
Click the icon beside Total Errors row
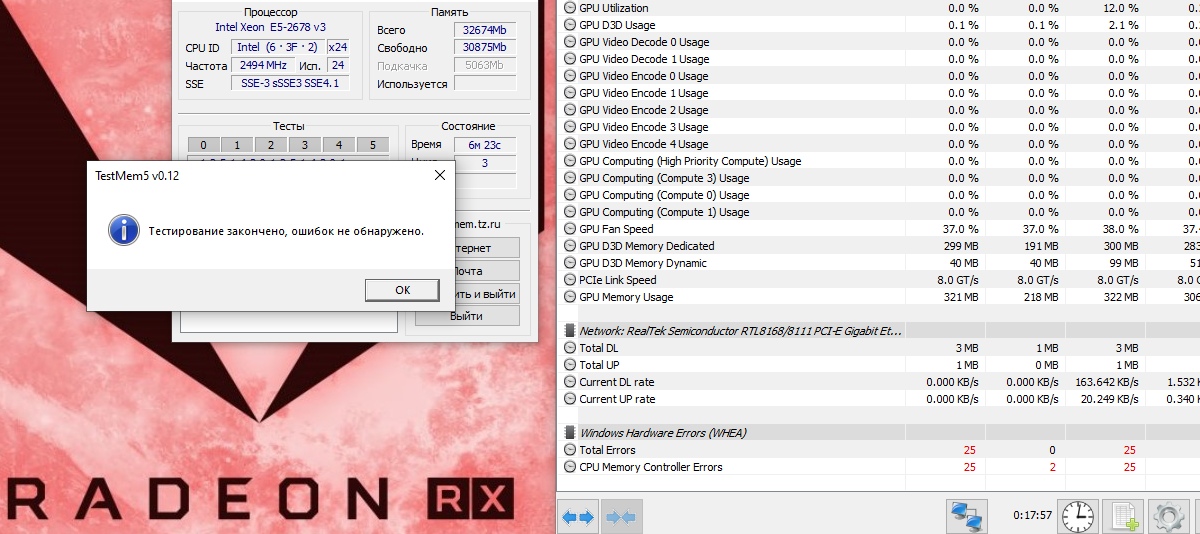point(569,450)
